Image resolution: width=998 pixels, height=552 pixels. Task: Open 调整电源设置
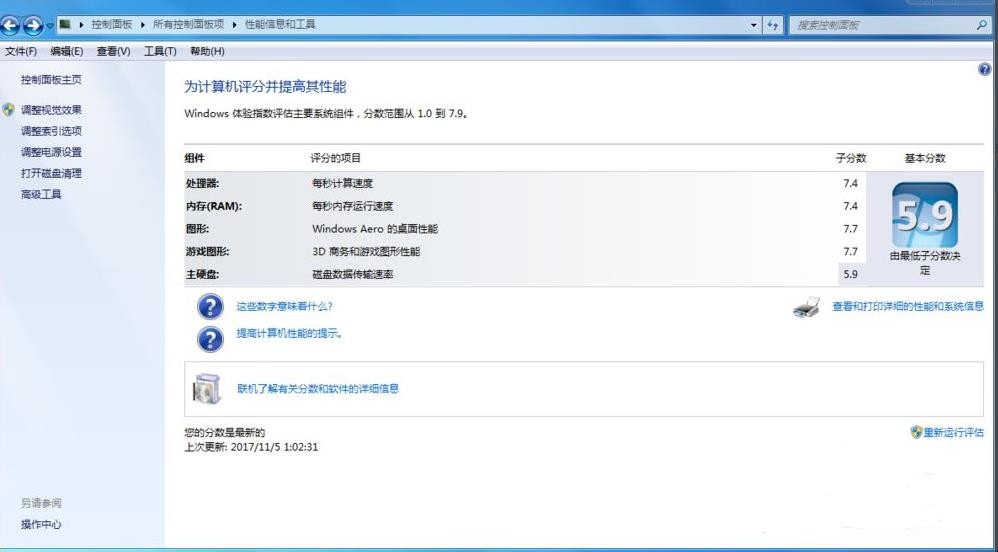pos(51,152)
